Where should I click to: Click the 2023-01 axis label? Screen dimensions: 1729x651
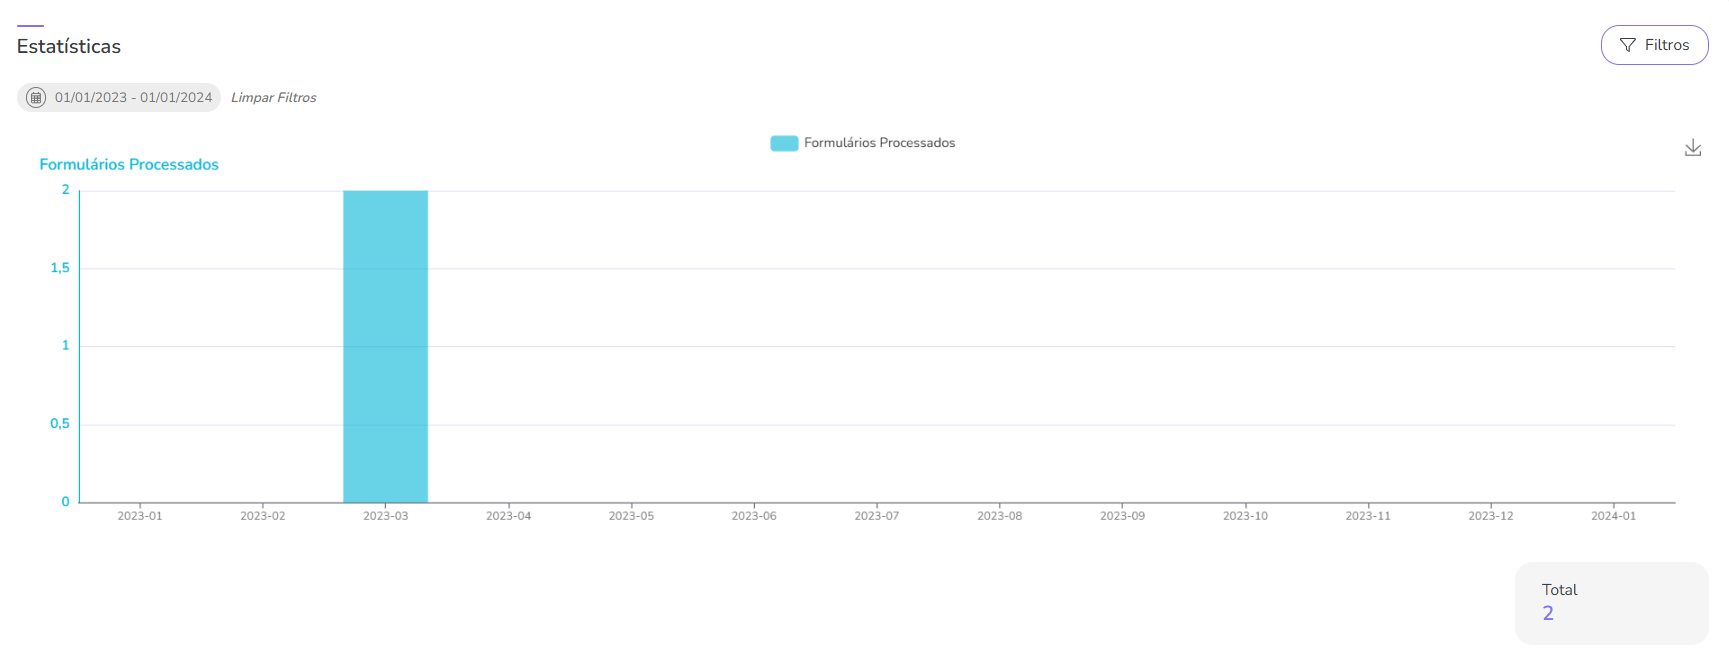140,516
